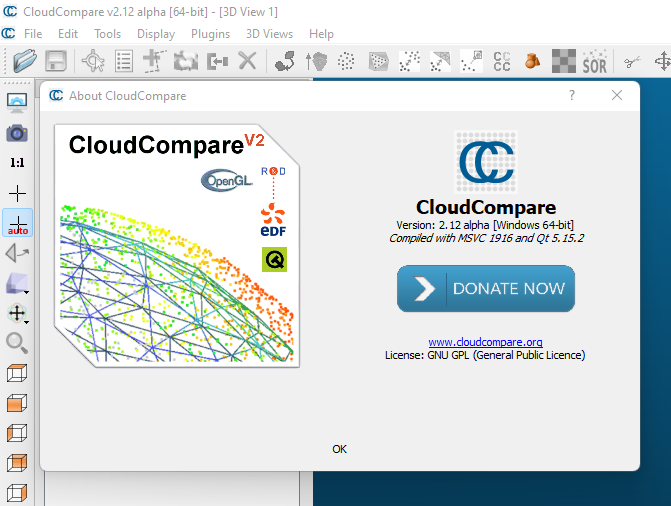
Task: Open the 3D Views menu
Action: click(x=270, y=33)
